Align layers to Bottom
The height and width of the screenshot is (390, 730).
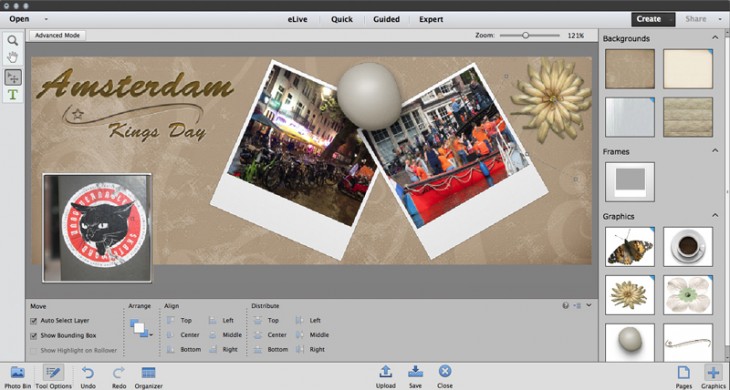point(184,349)
